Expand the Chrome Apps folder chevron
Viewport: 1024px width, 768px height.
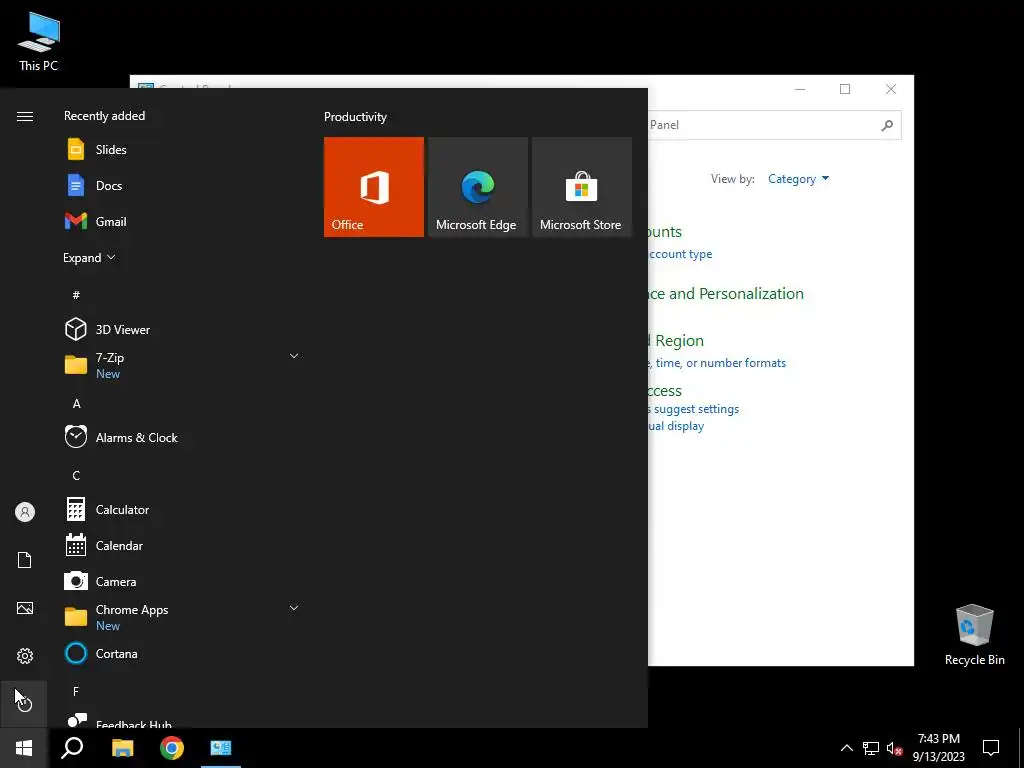click(294, 608)
